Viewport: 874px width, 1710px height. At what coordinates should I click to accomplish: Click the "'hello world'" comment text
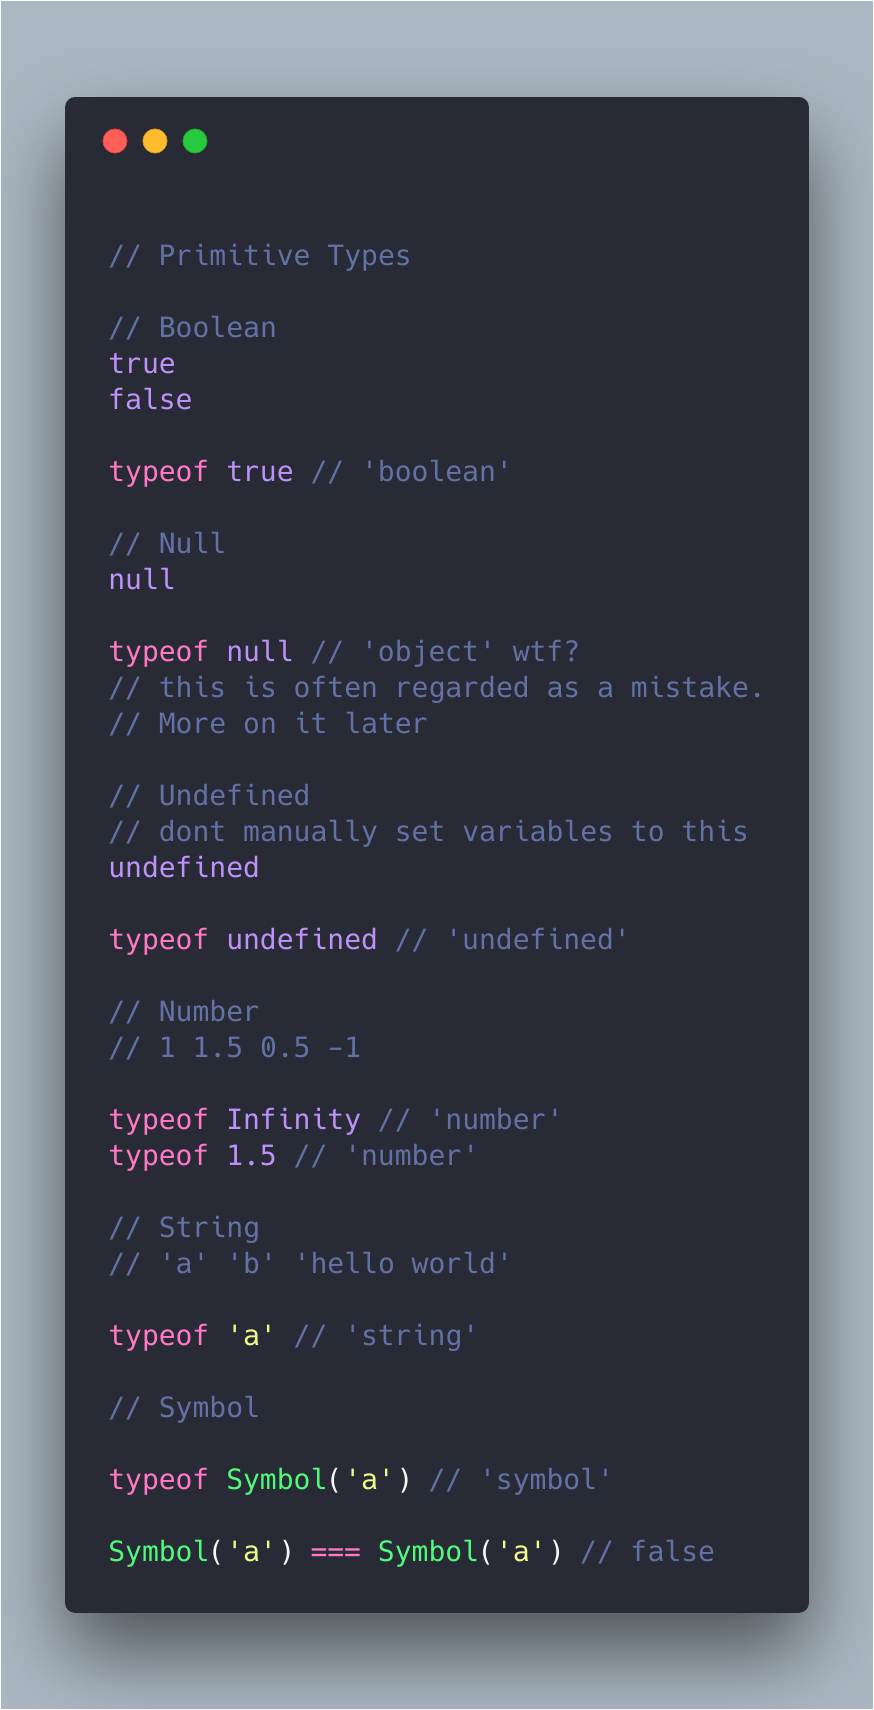pos(402,1264)
